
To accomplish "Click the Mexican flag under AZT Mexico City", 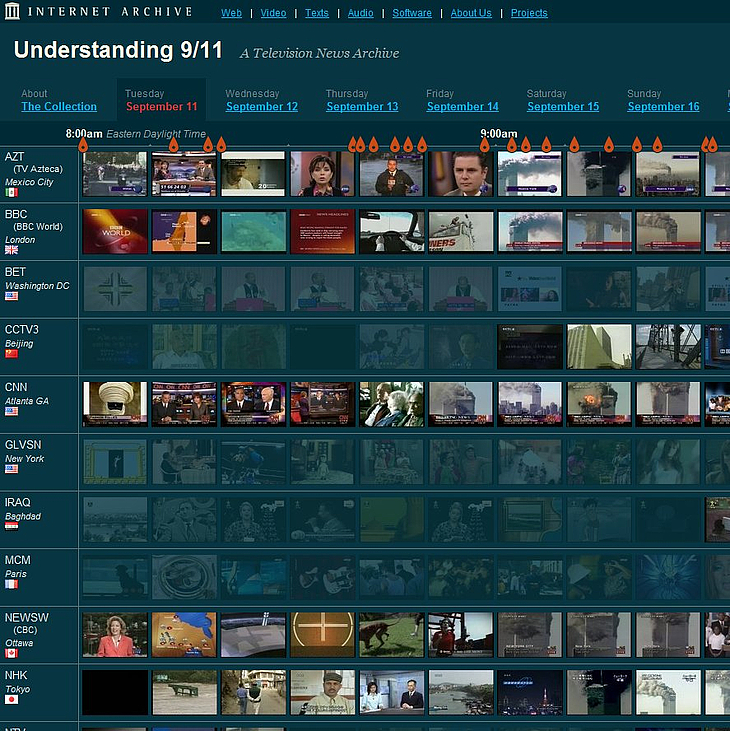I will [x=11, y=192].
